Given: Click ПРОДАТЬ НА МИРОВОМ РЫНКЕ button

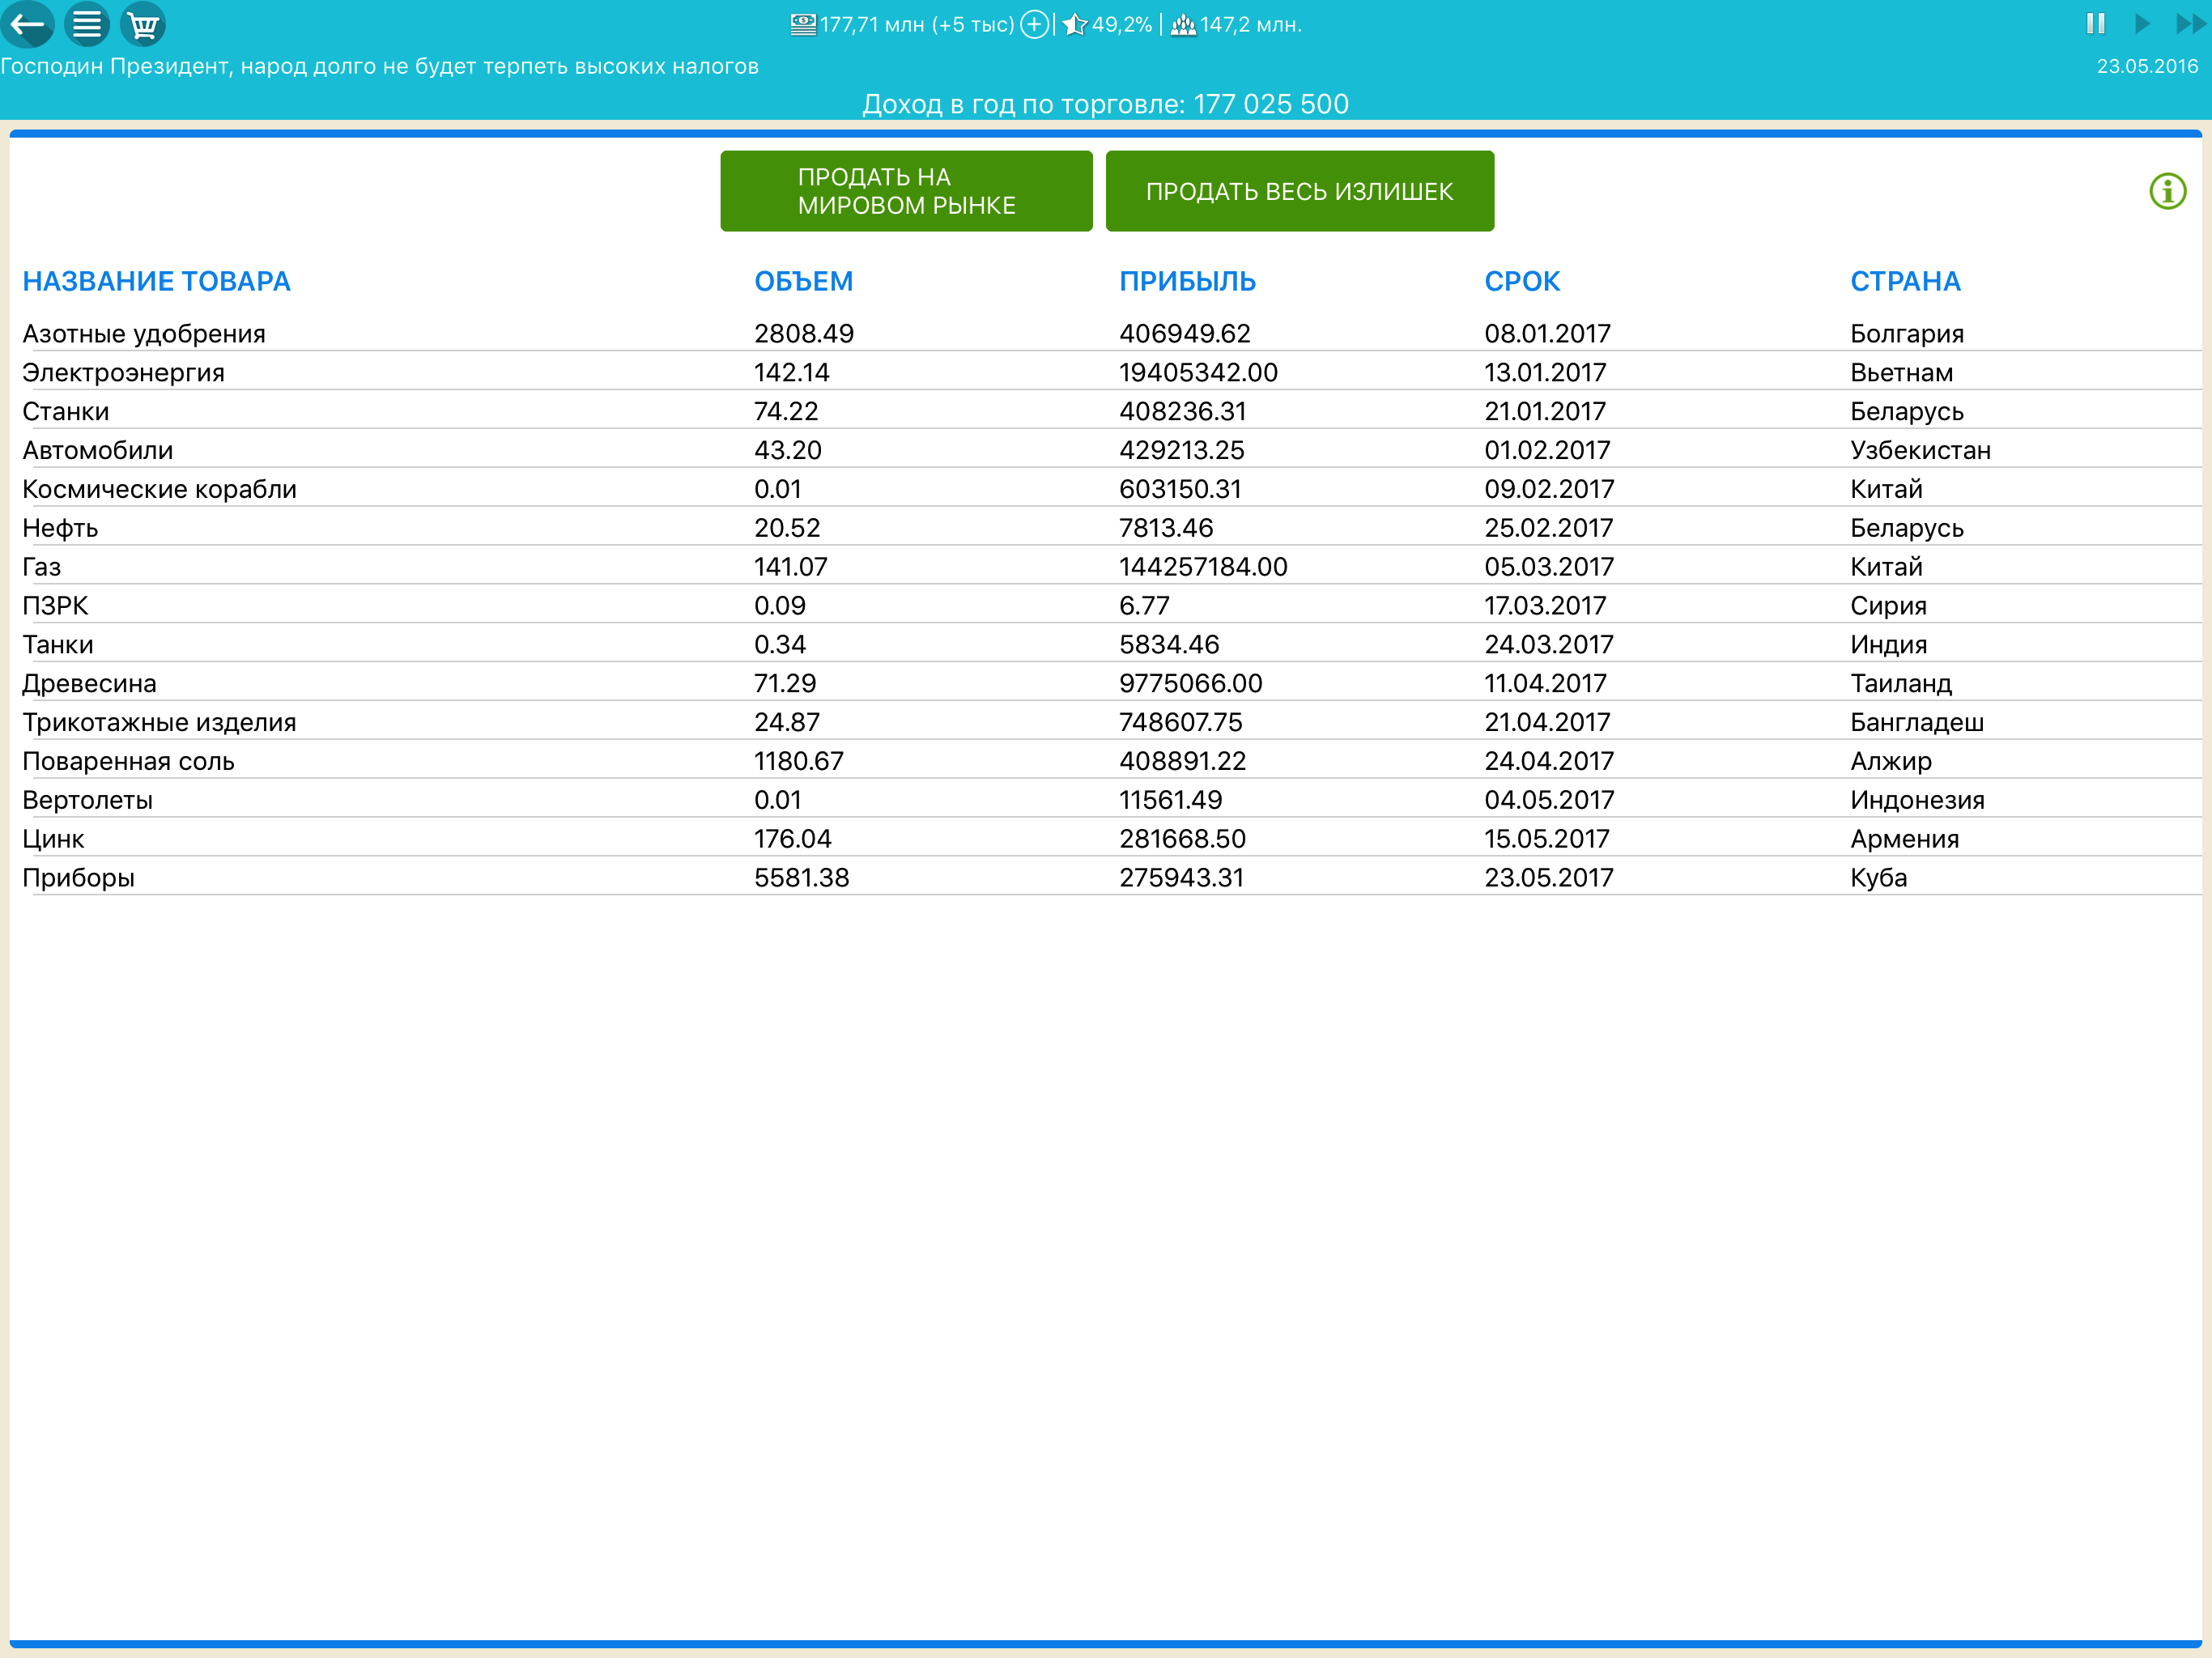Looking at the screenshot, I should (906, 191).
